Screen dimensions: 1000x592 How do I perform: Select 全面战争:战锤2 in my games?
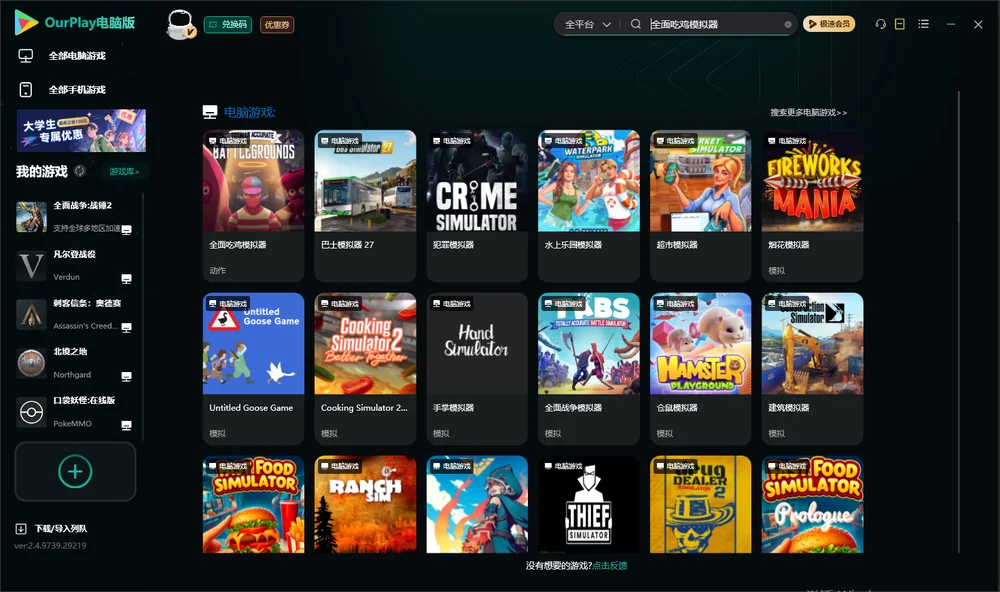coord(75,217)
